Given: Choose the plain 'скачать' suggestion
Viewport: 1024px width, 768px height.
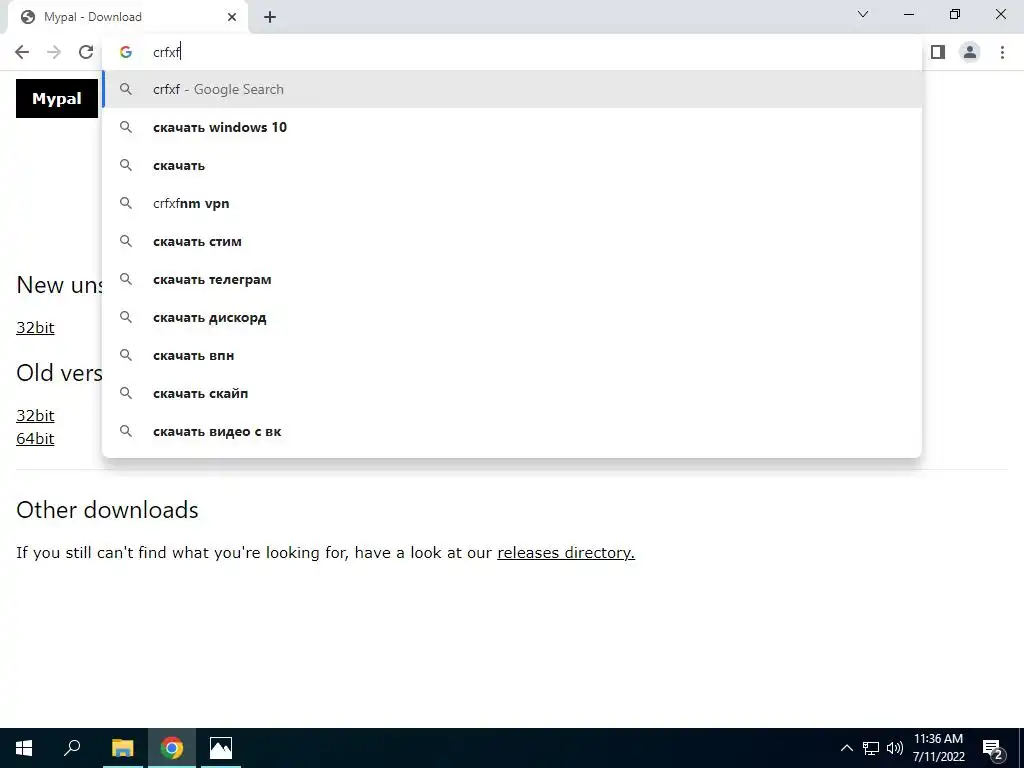Looking at the screenshot, I should pos(512,165).
